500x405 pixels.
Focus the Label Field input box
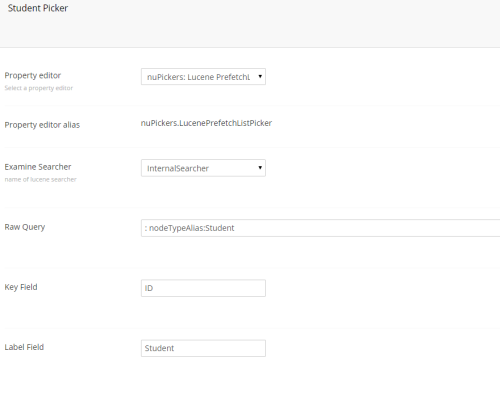pyautogui.click(x=203, y=348)
